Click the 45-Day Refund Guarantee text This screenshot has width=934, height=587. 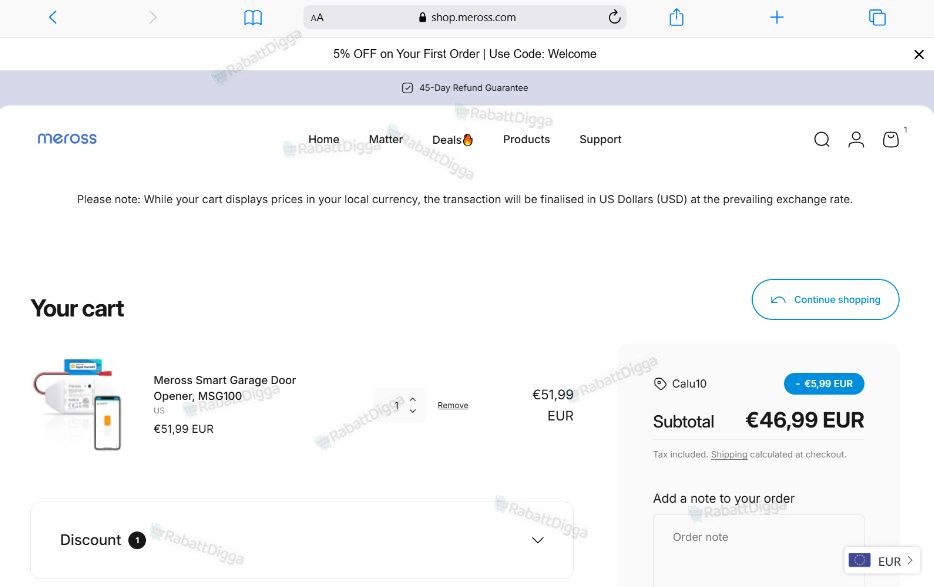[x=474, y=88]
